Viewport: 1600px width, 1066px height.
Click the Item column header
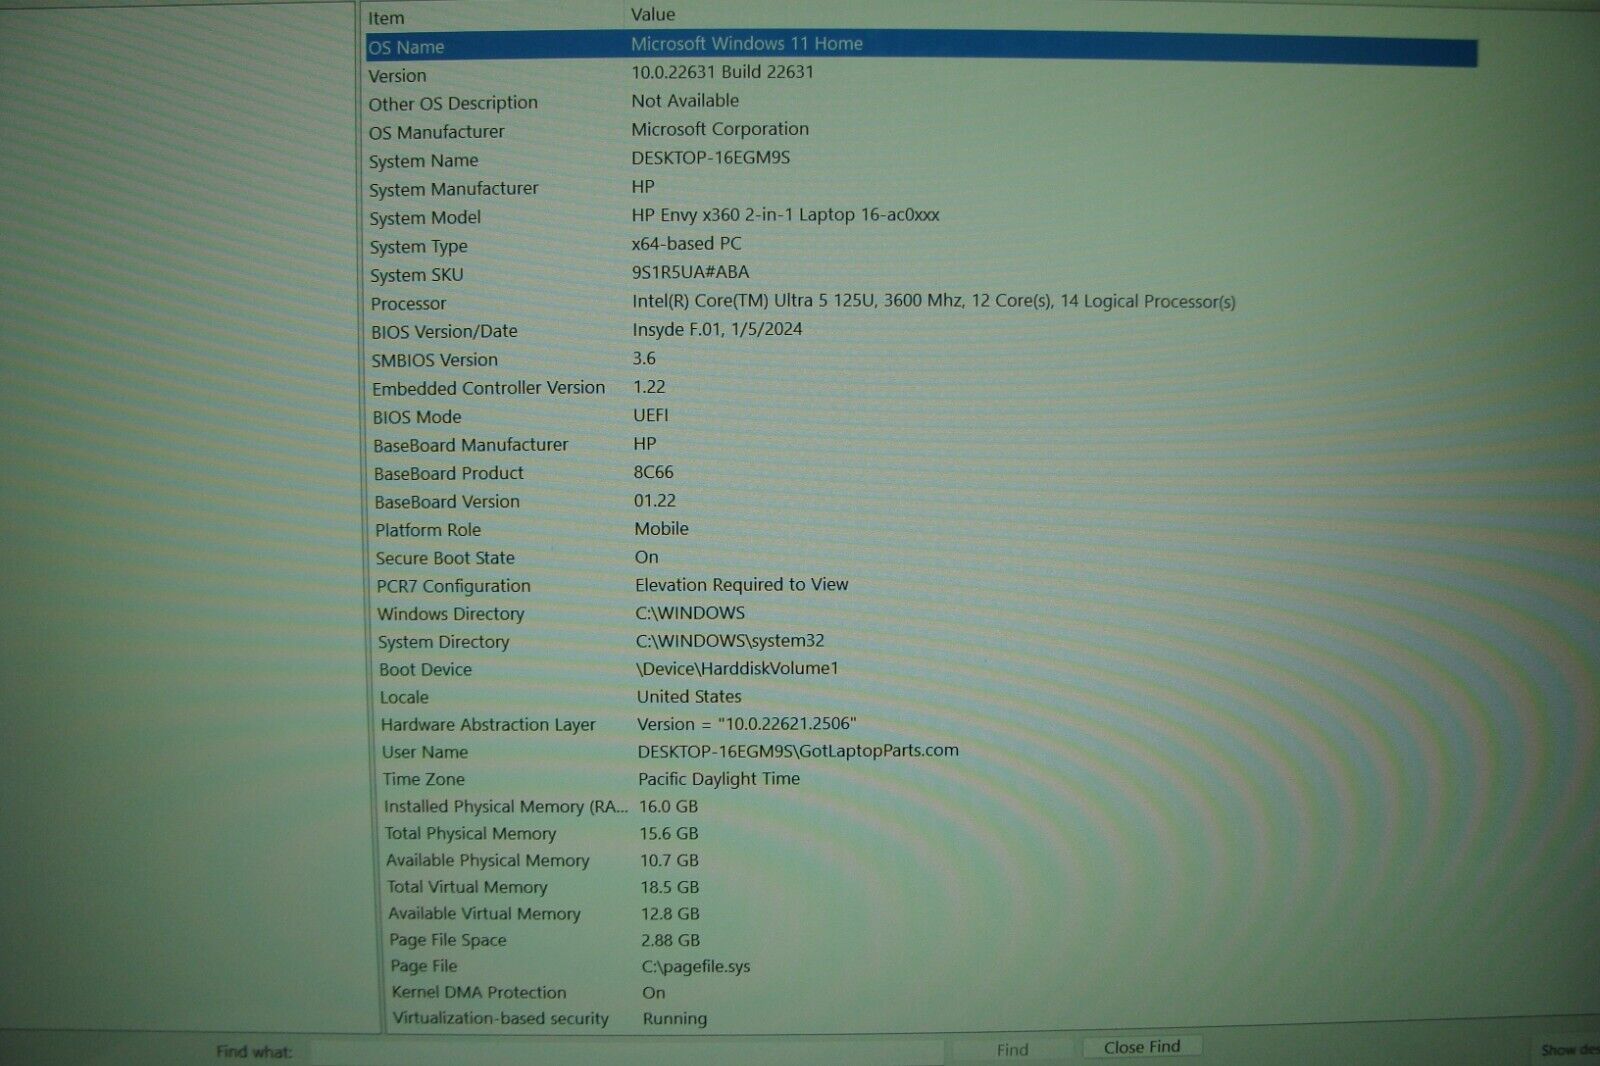[386, 18]
